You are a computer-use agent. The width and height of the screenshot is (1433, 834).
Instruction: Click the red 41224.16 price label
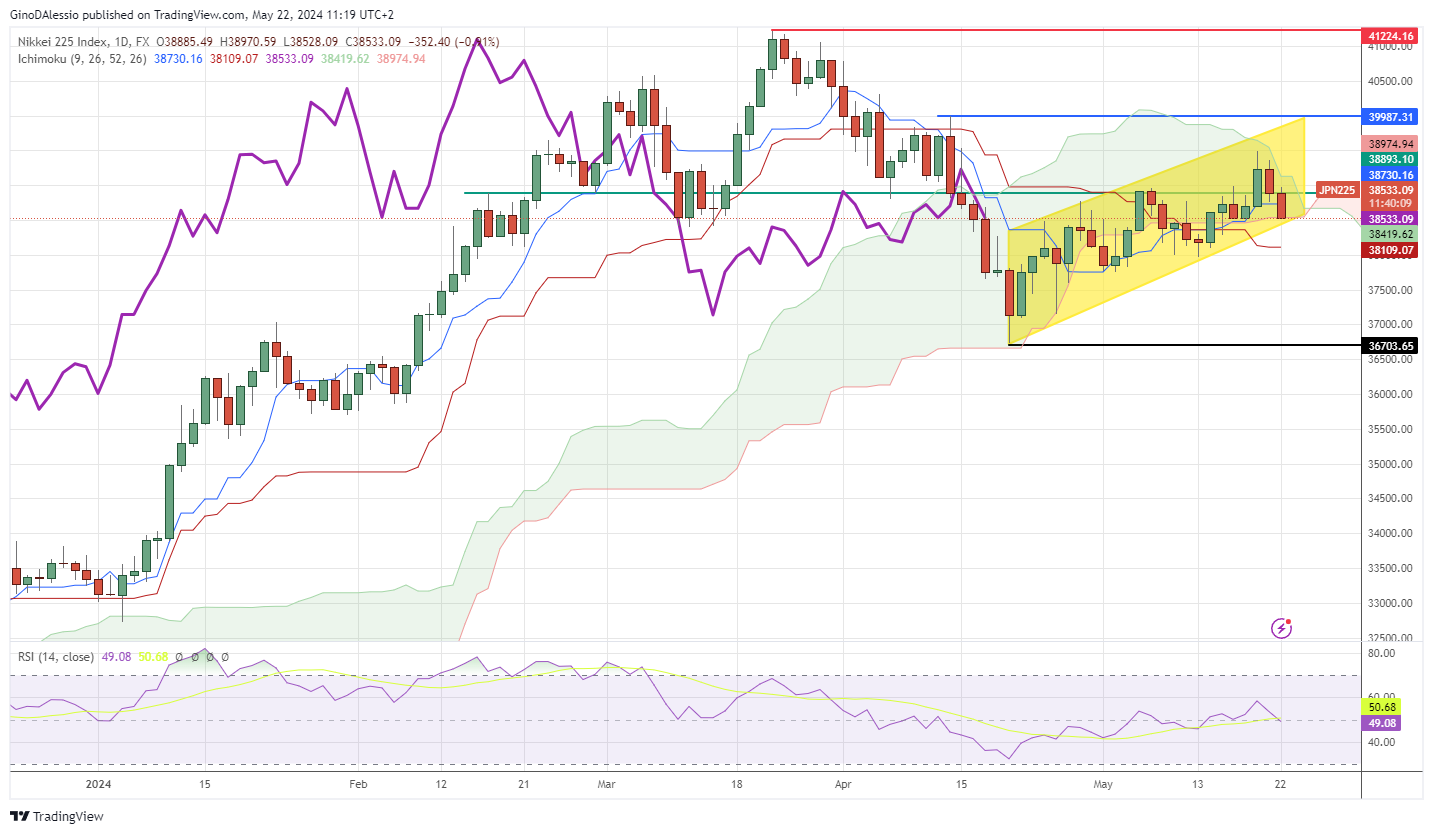click(x=1390, y=33)
